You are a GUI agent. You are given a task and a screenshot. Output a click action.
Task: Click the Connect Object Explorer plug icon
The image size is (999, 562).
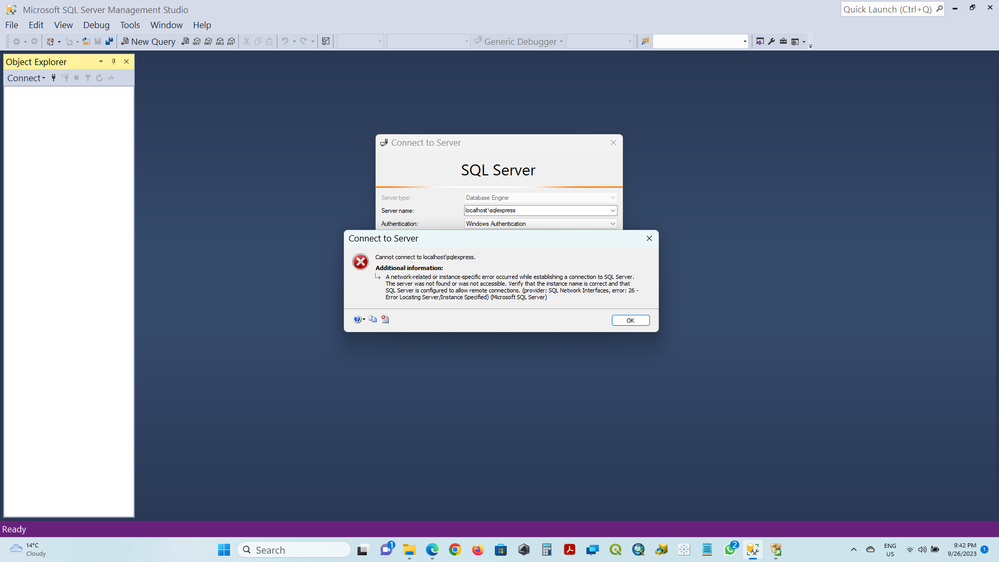(x=54, y=78)
